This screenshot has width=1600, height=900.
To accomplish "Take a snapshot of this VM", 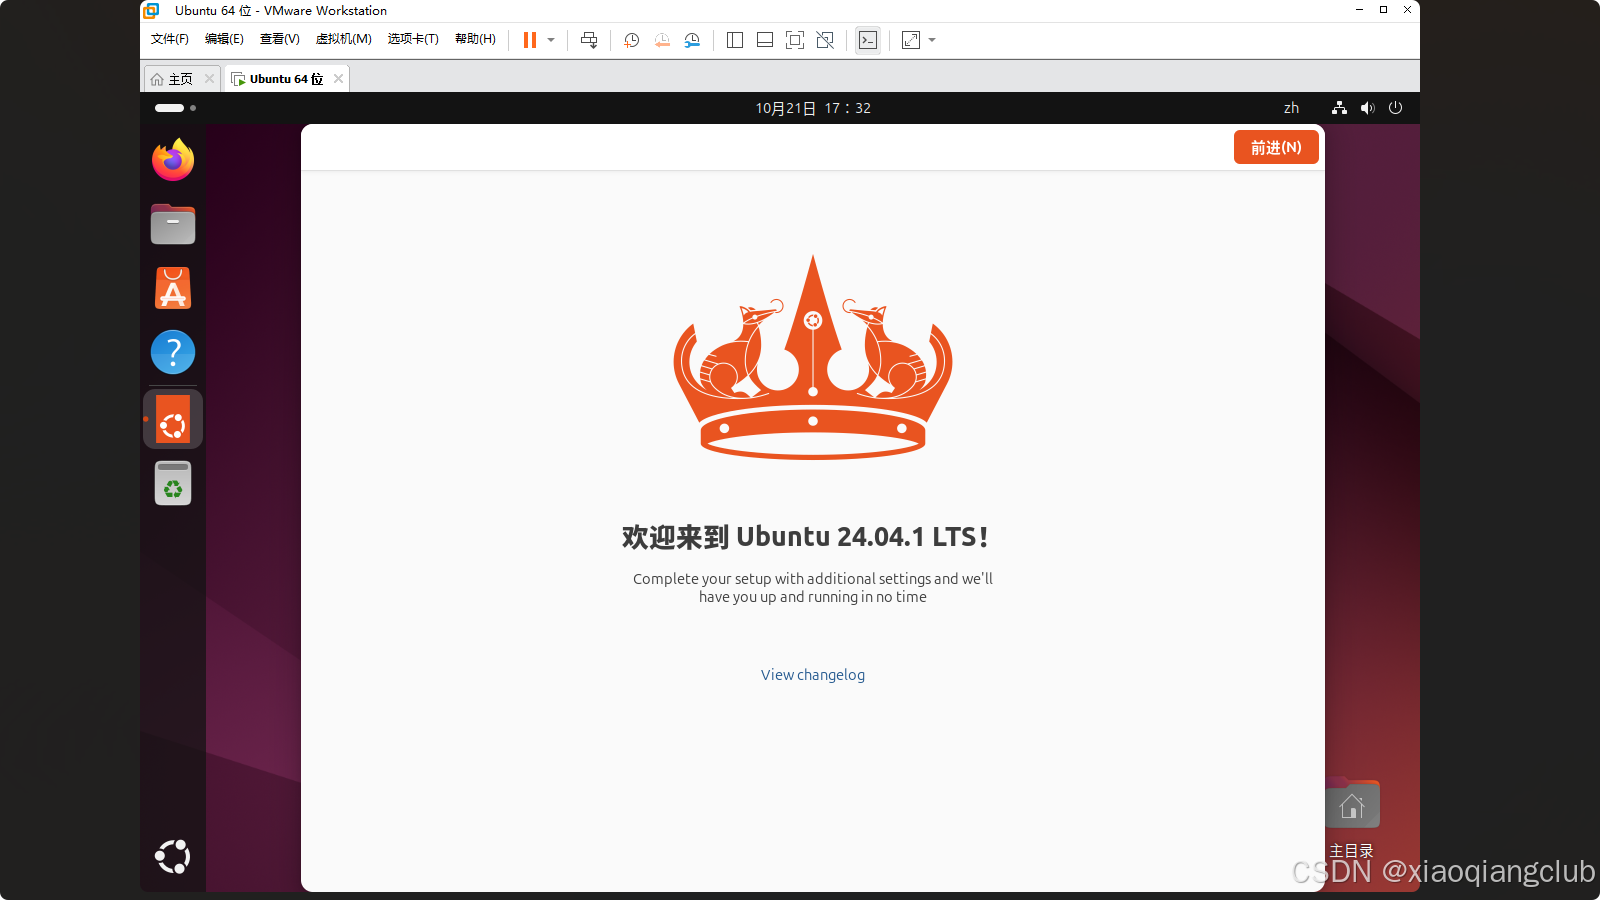I will click(x=632, y=40).
